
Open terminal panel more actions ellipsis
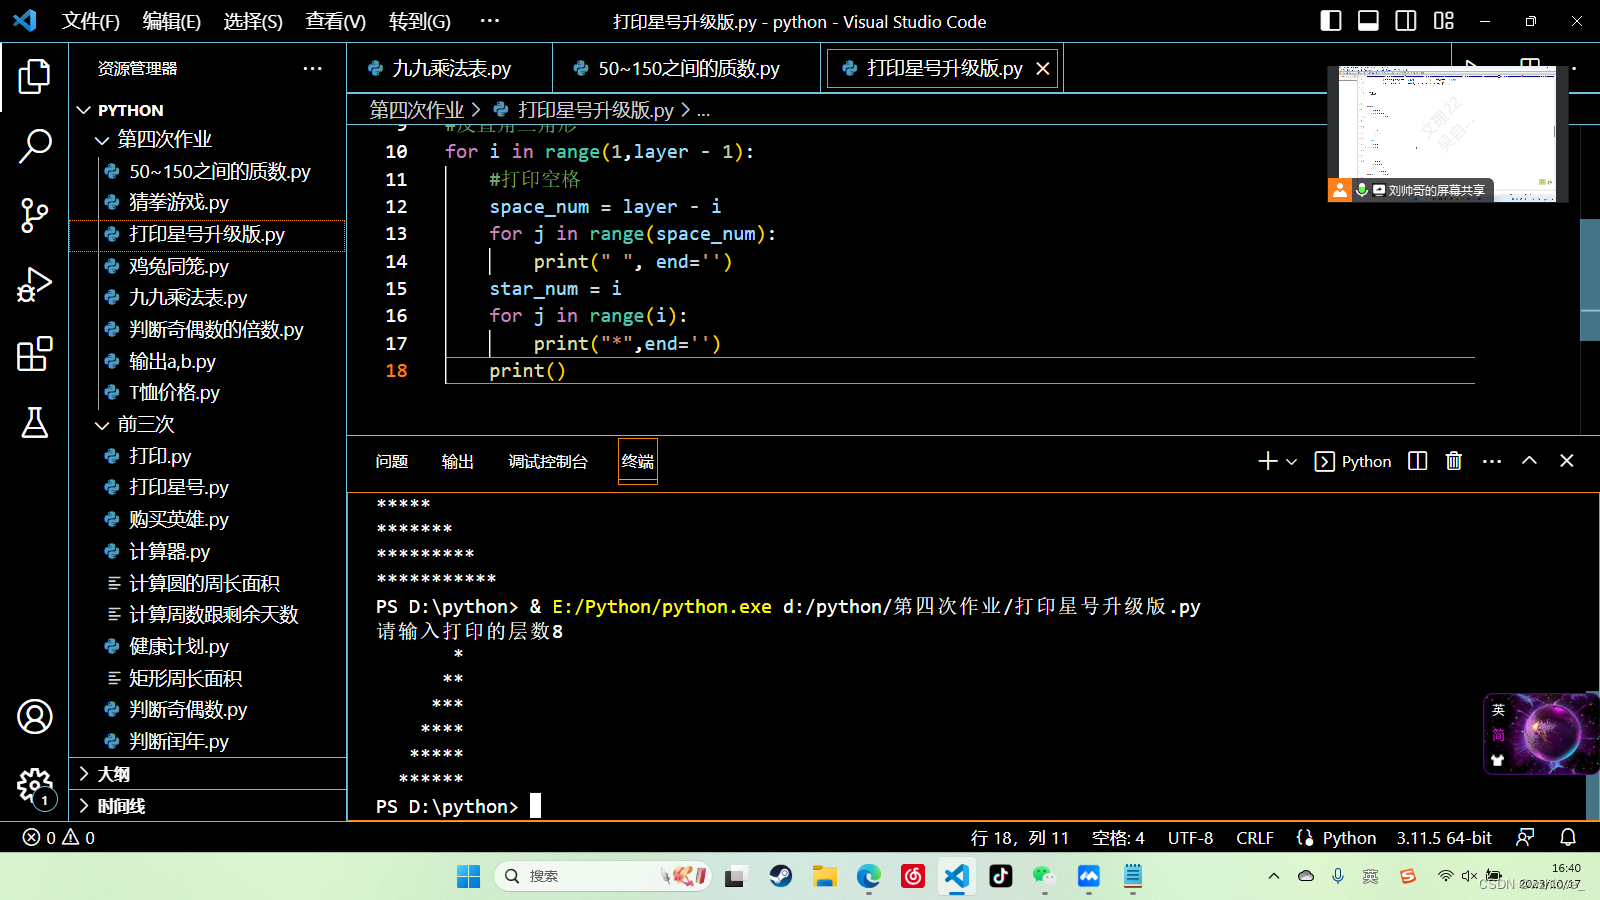pyautogui.click(x=1492, y=461)
